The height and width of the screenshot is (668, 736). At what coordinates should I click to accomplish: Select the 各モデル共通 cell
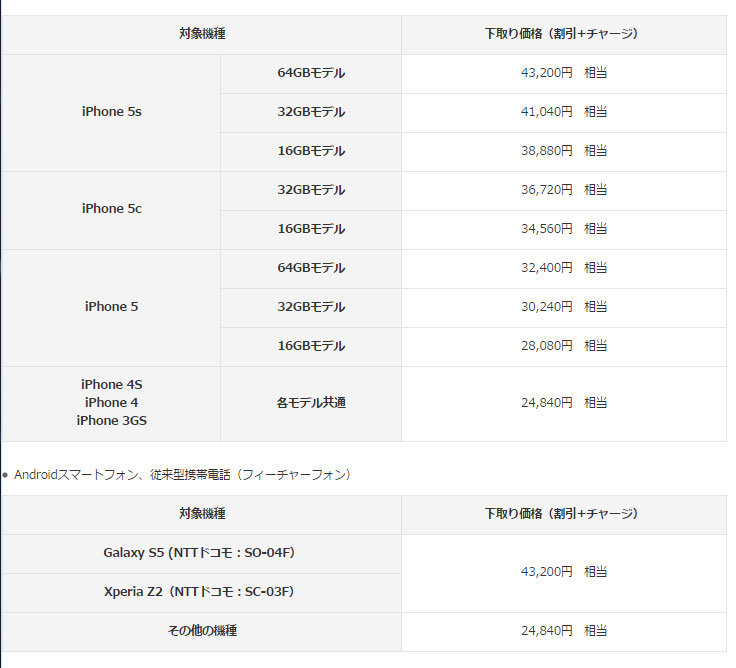click(311, 403)
